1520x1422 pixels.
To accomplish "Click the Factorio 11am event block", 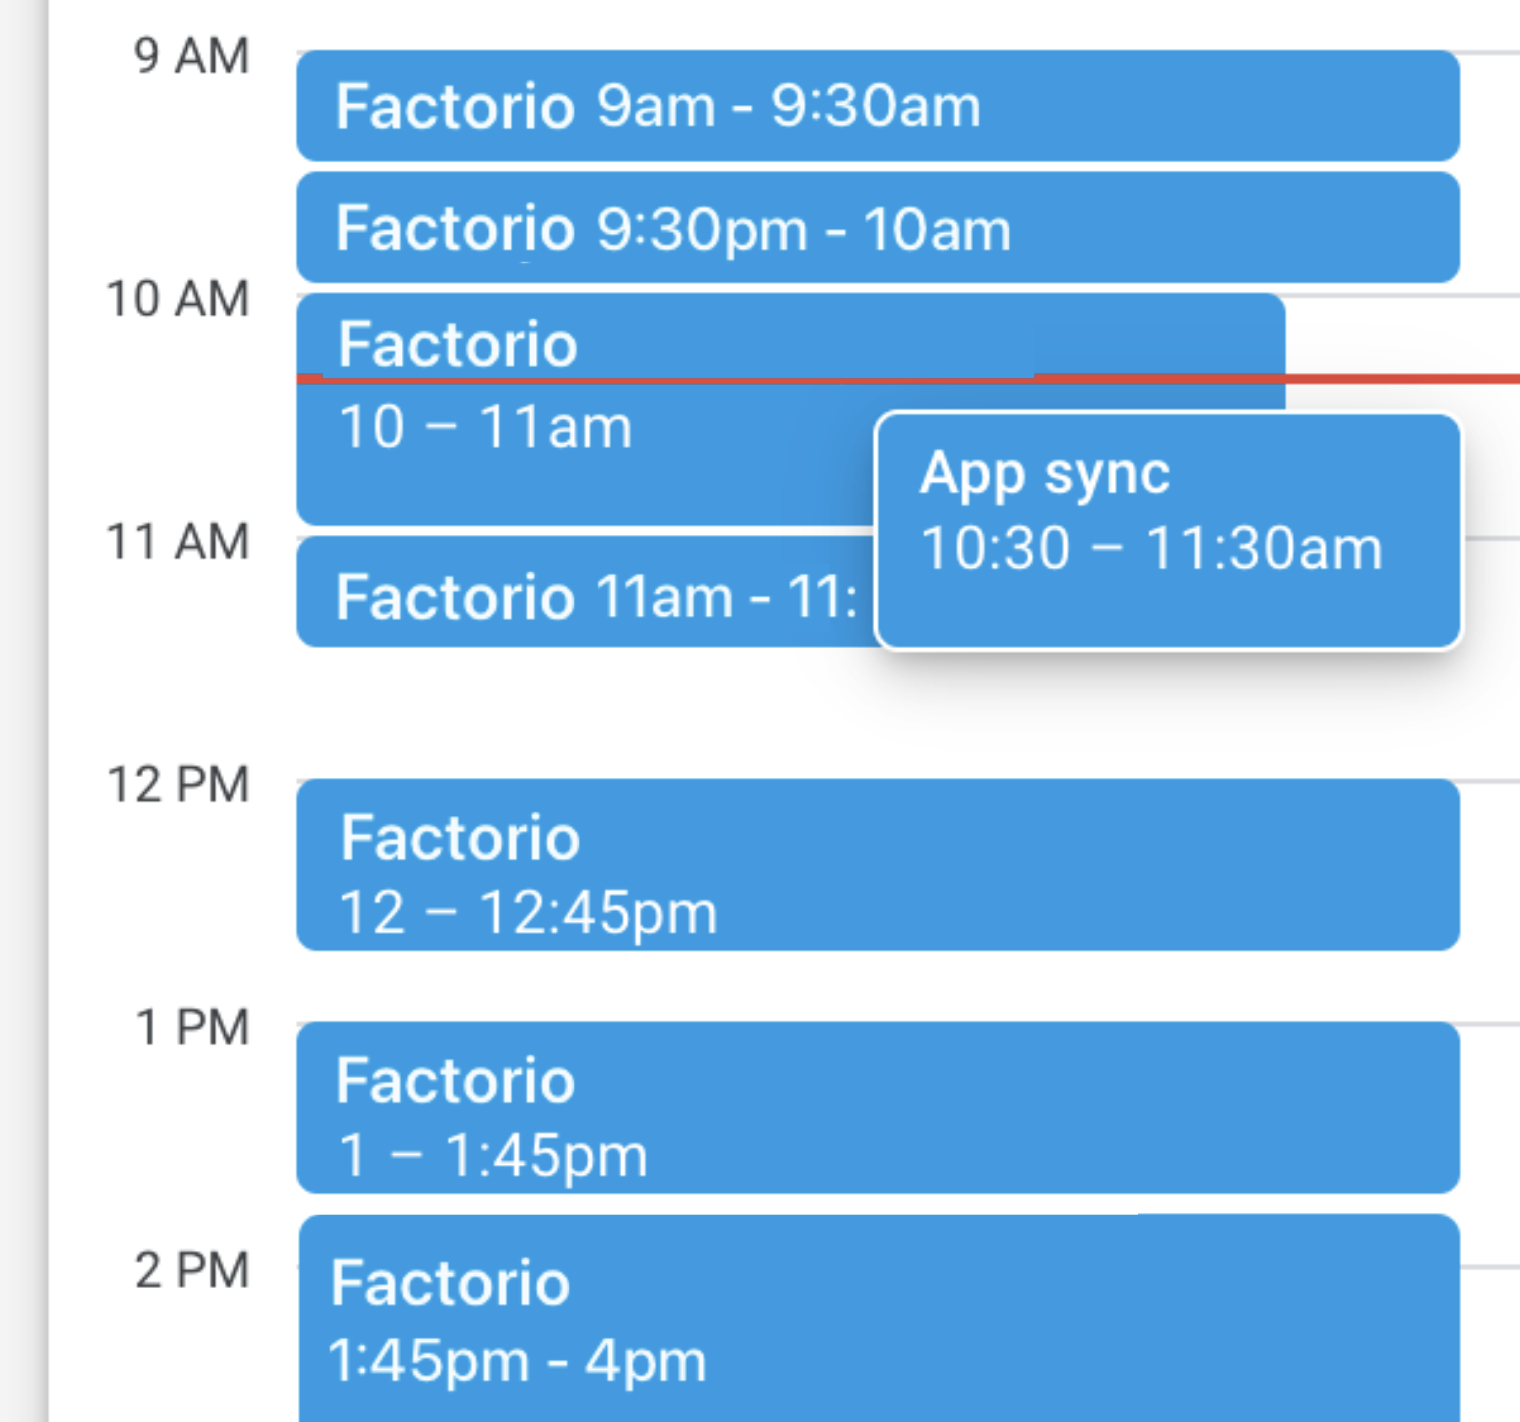I will pyautogui.click(x=585, y=596).
